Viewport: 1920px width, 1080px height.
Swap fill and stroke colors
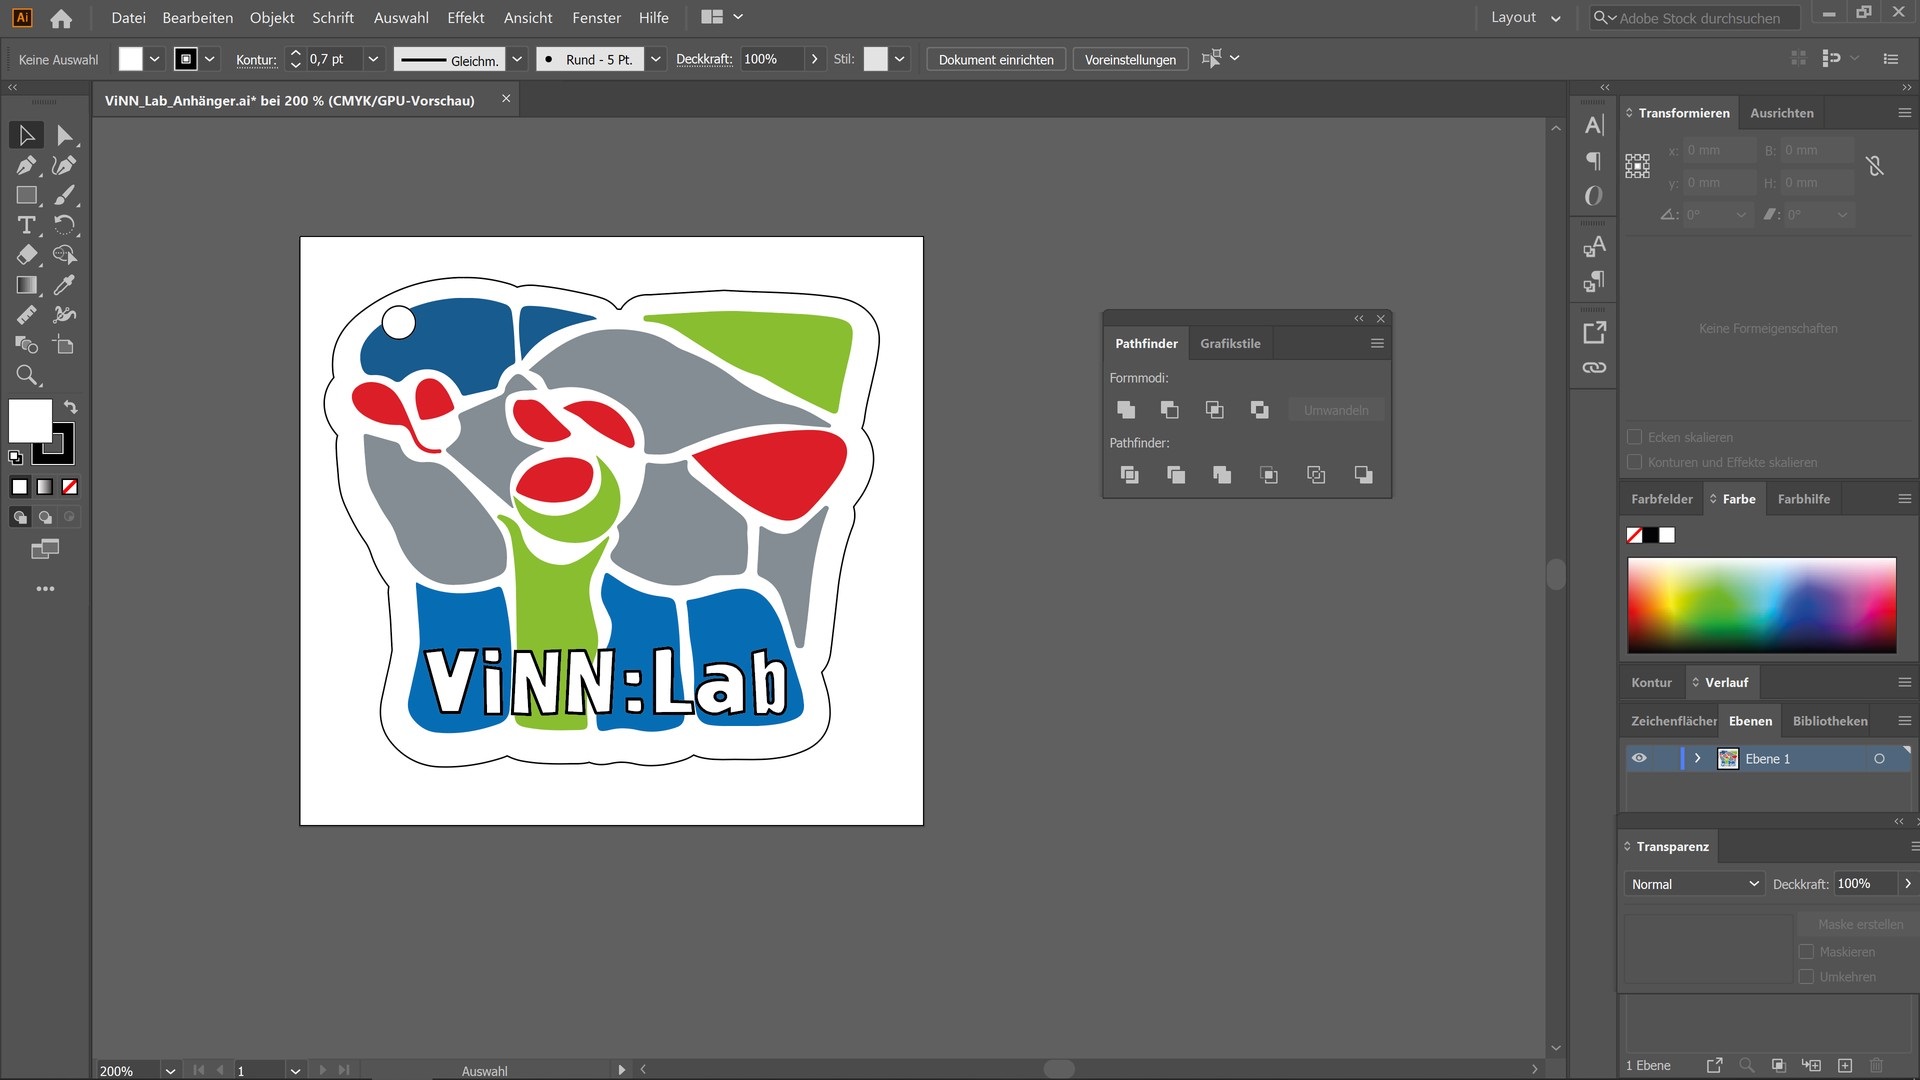(70, 407)
